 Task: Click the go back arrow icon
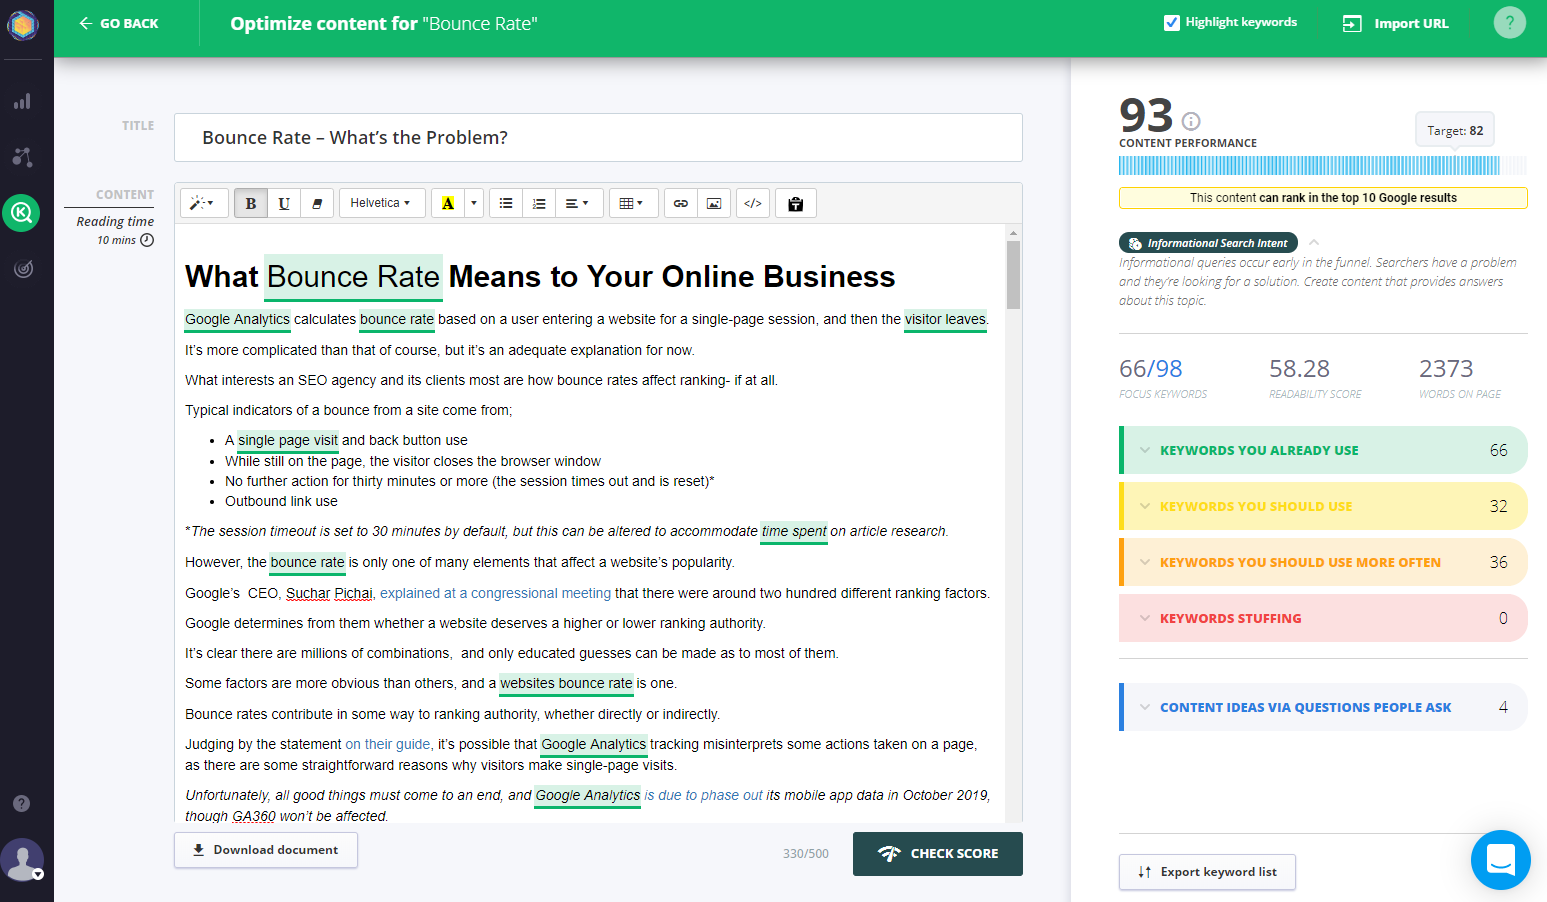[86, 23]
